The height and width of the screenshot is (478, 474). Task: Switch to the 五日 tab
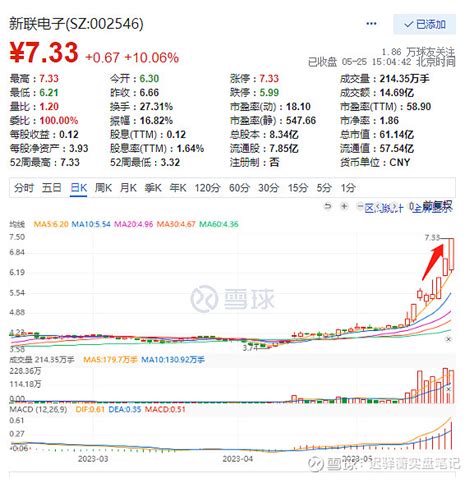[52, 188]
